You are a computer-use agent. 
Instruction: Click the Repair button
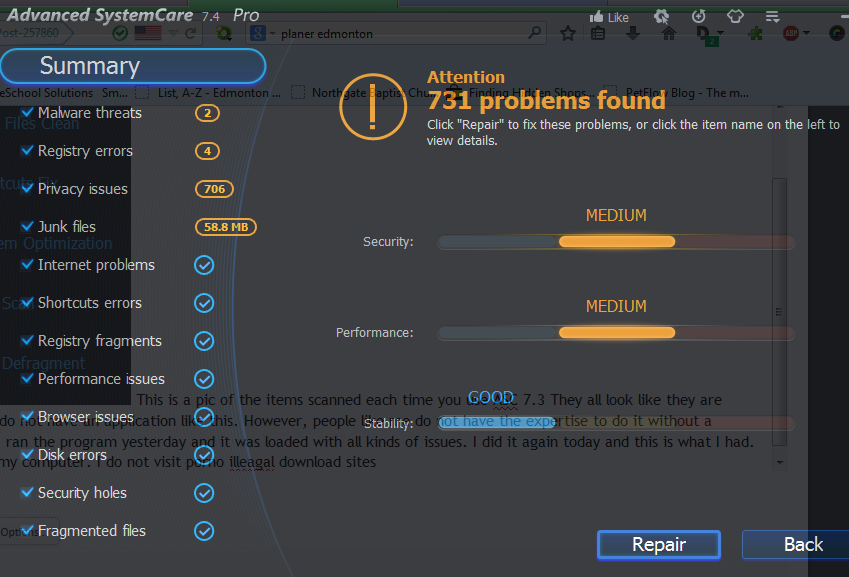tap(659, 545)
